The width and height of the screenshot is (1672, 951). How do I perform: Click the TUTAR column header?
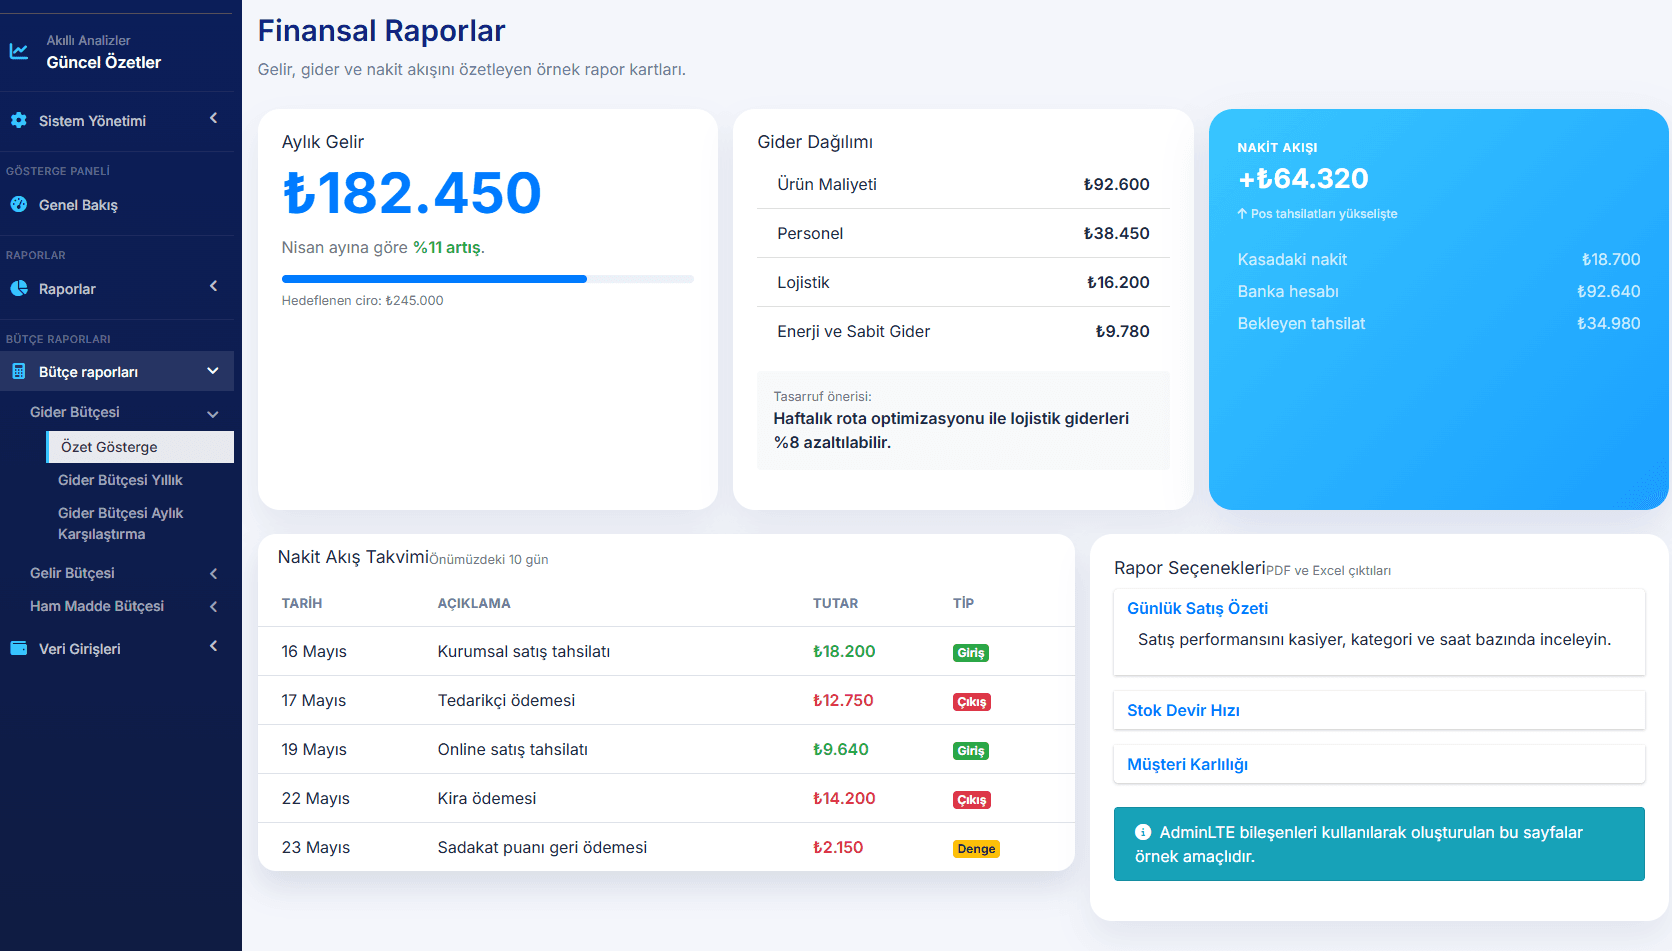(x=836, y=603)
